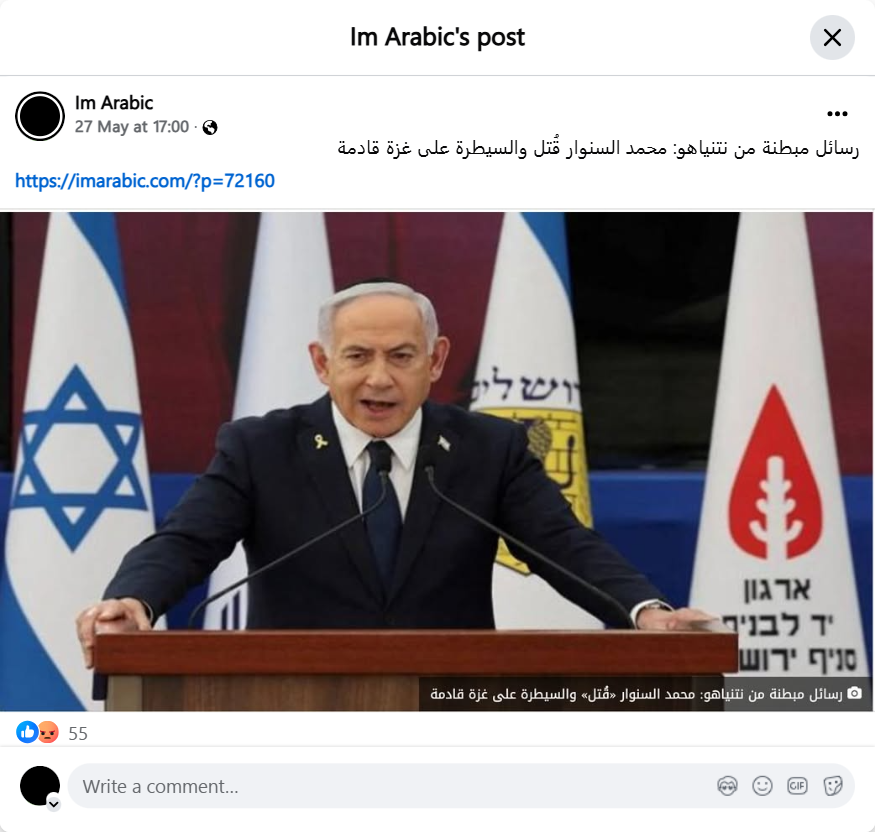Open the sticker picker in comment box
Screen dimensions: 875x832
(833, 786)
